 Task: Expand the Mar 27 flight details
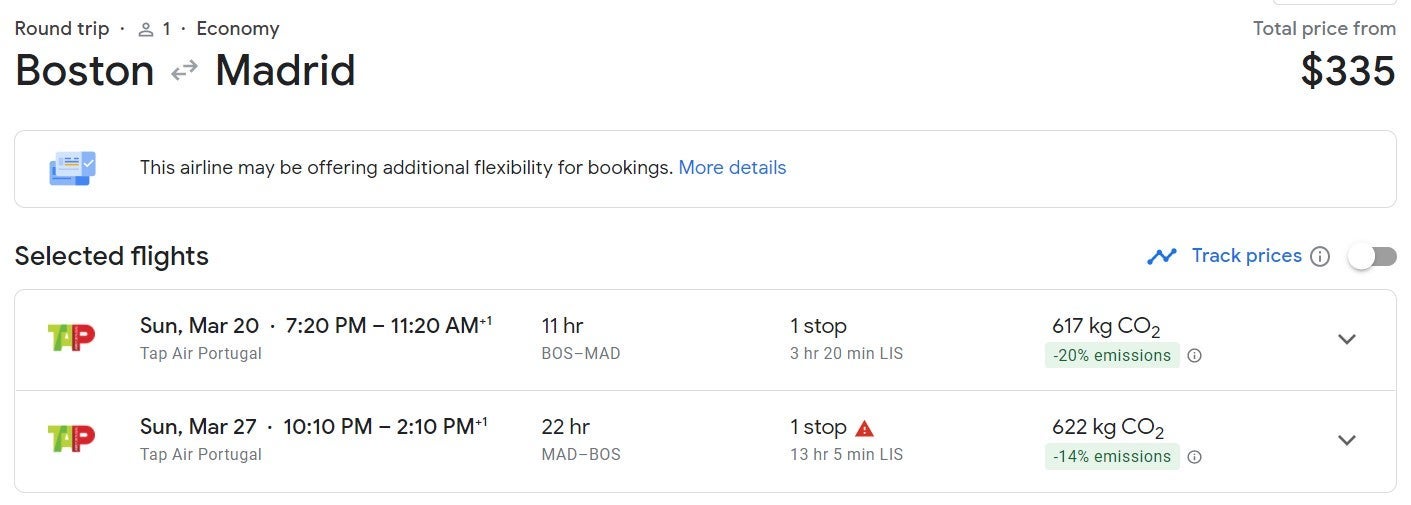(1347, 440)
